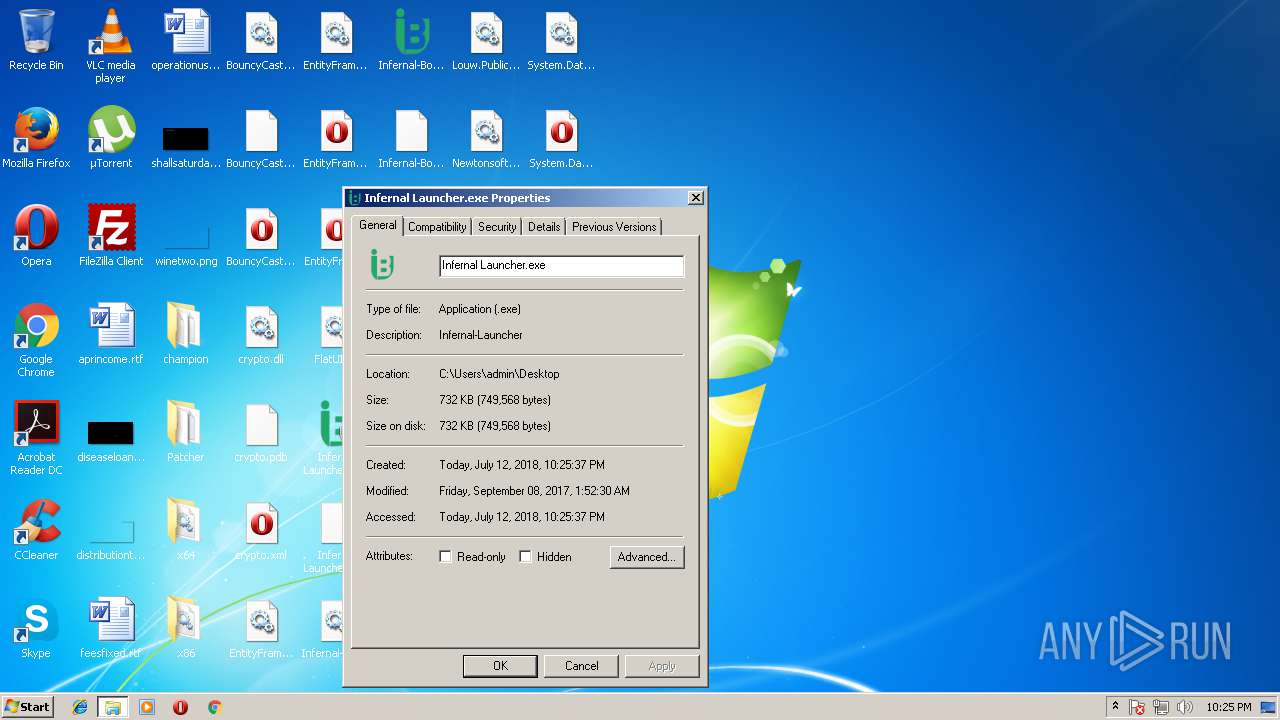Switch to the Security tab

point(497,227)
